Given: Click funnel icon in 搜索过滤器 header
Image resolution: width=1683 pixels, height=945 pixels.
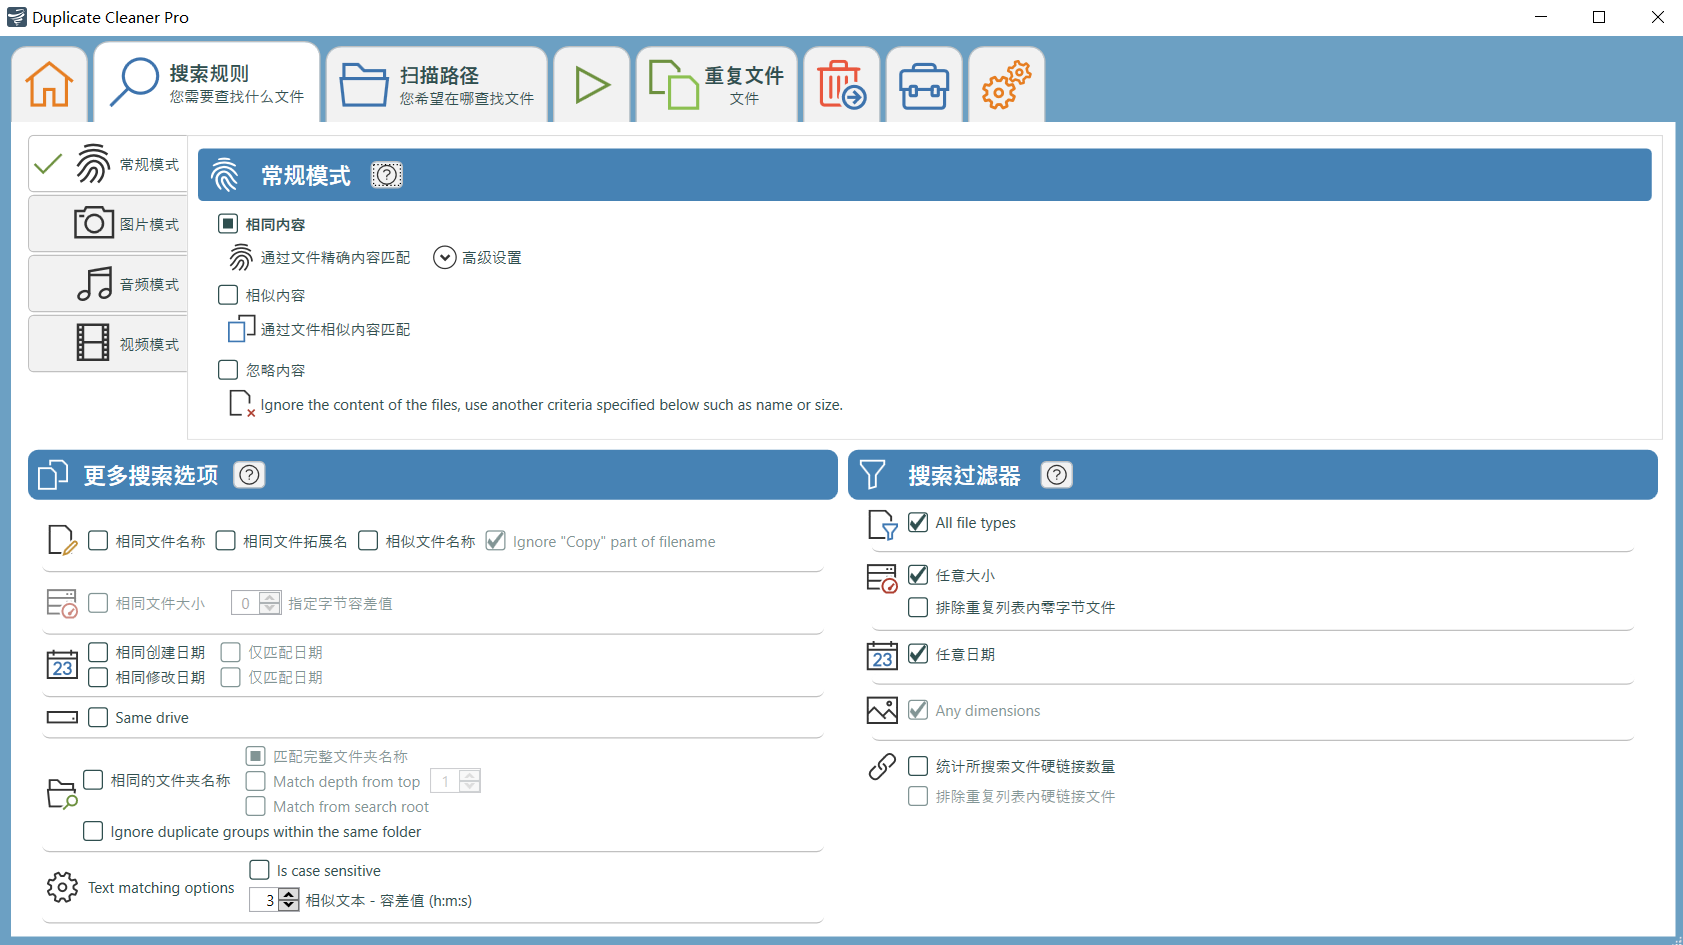Looking at the screenshot, I should (x=872, y=475).
